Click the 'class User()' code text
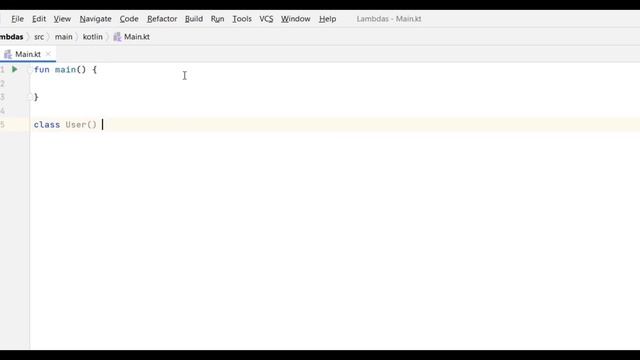The image size is (640, 360). point(65,124)
